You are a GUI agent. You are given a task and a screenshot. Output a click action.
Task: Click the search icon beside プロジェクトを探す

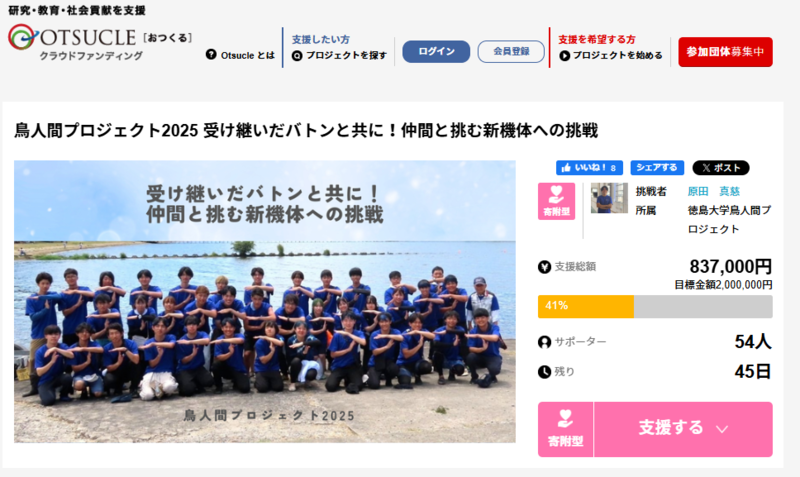(297, 56)
